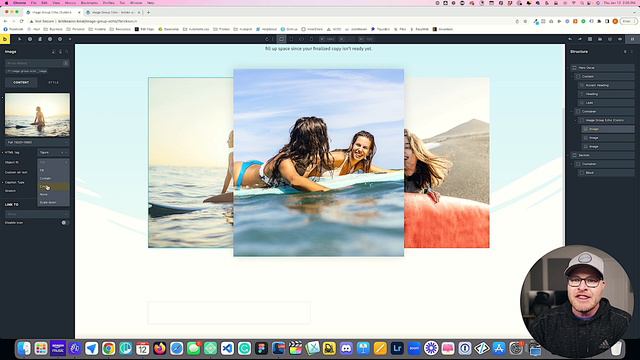Open Zoom from the dock
Screen dimensions: 640x360
414,348
